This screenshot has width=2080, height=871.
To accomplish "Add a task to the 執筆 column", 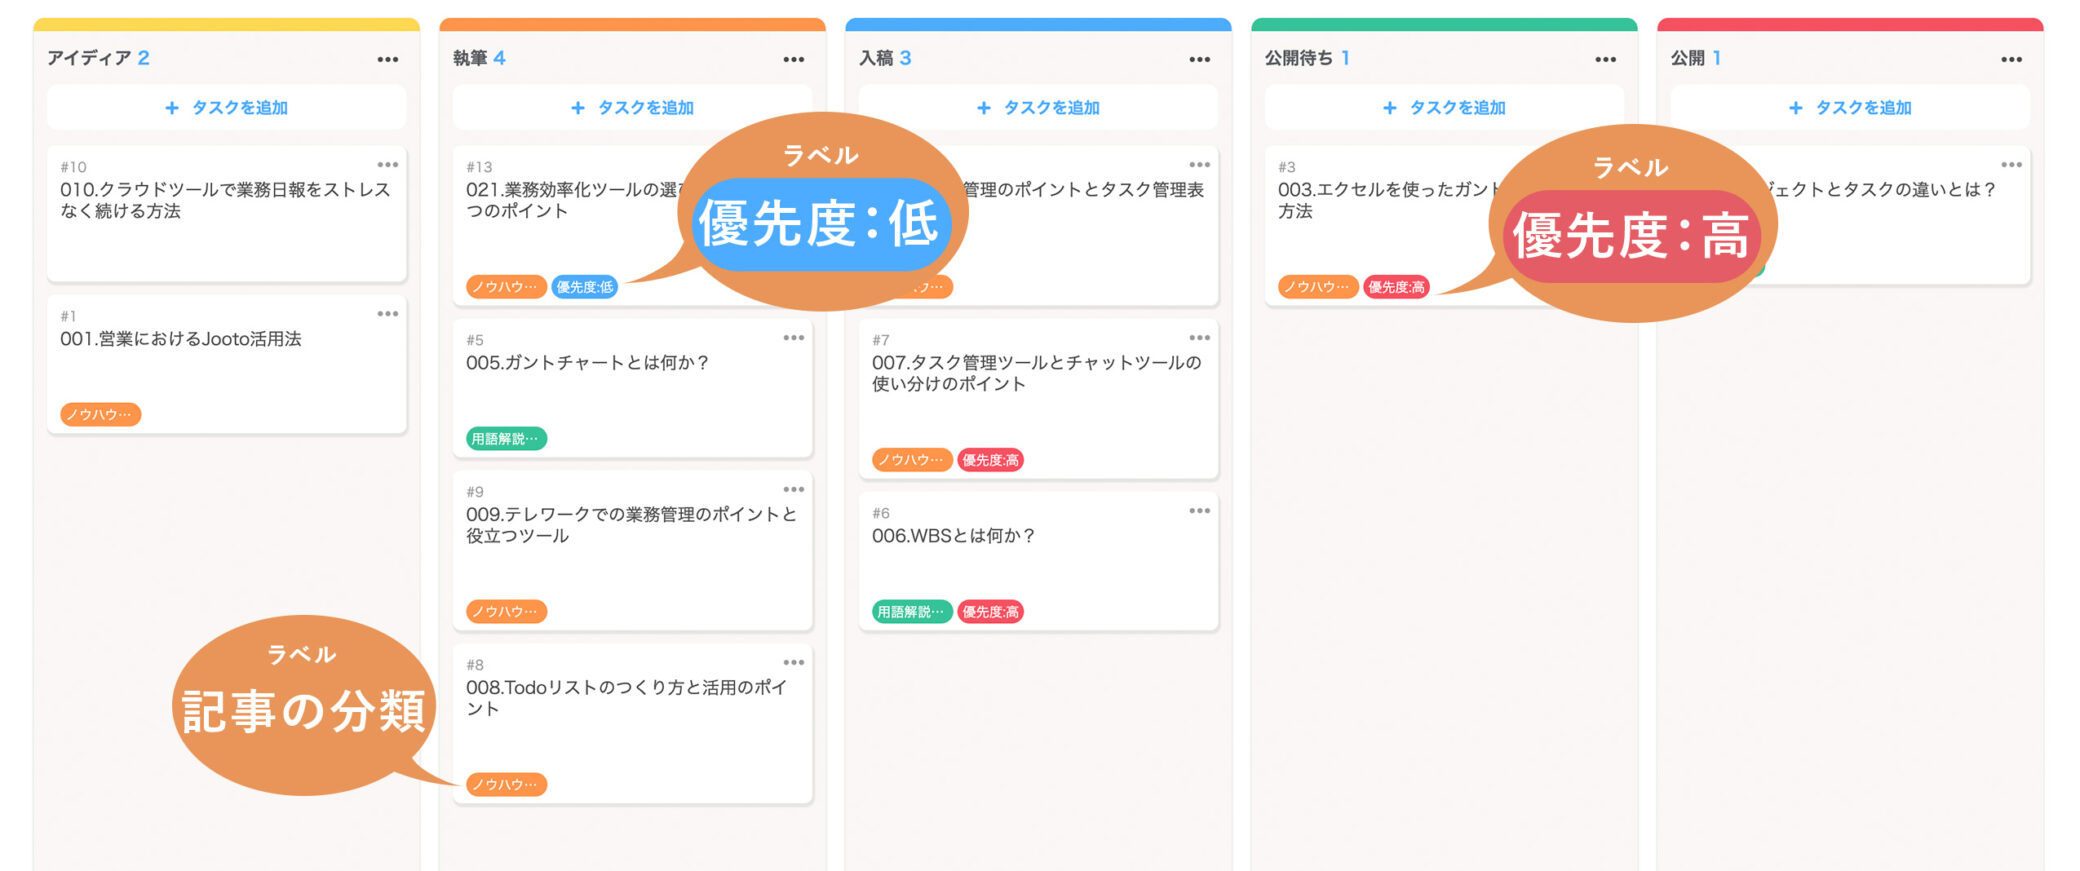I will (633, 107).
